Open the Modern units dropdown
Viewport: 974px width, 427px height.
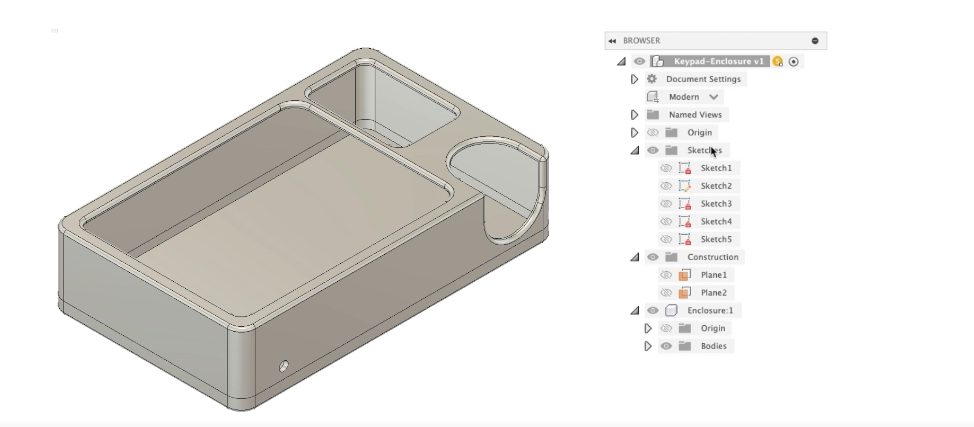pyautogui.click(x=714, y=97)
